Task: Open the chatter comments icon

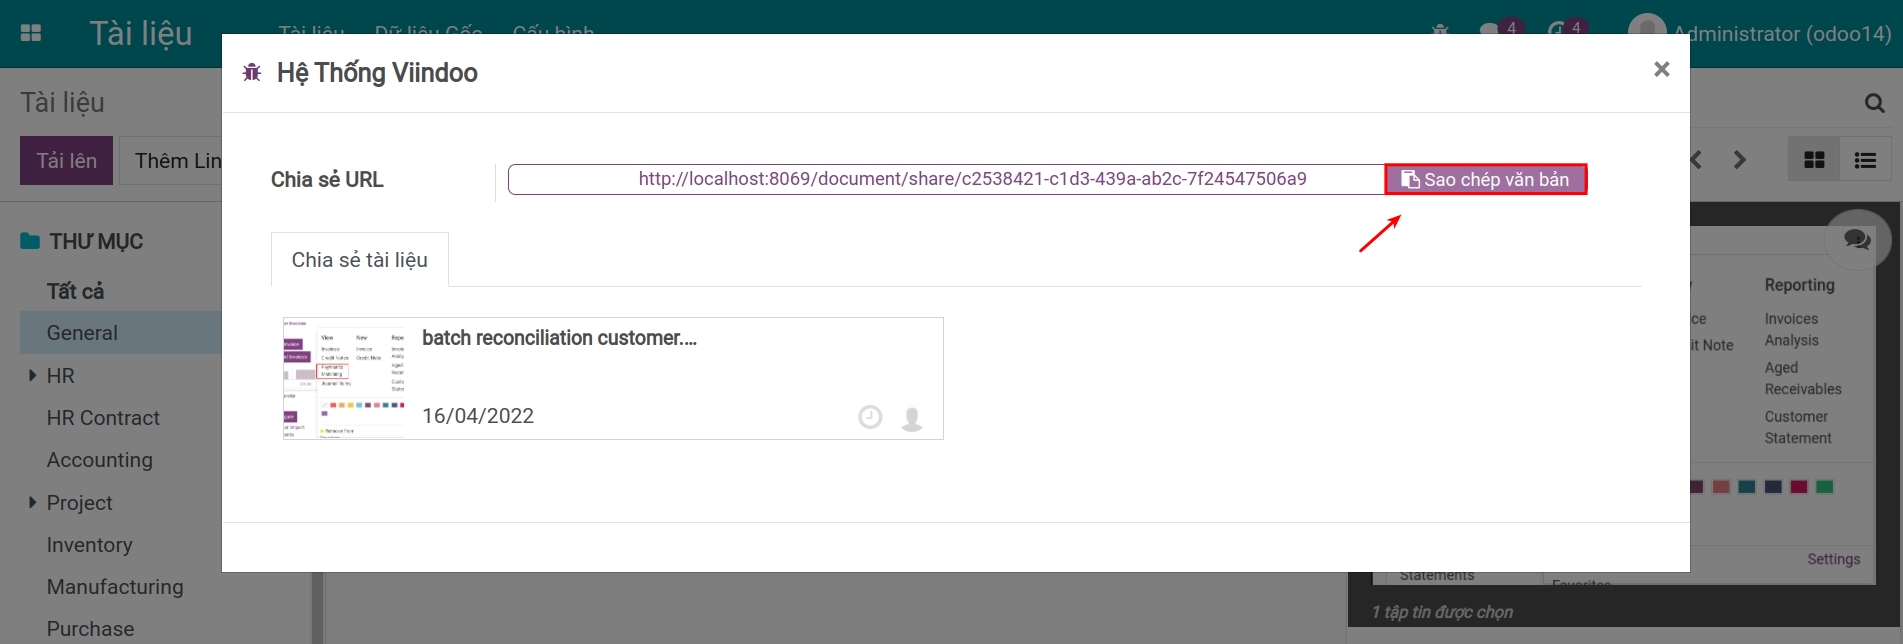Action: click(x=1857, y=240)
